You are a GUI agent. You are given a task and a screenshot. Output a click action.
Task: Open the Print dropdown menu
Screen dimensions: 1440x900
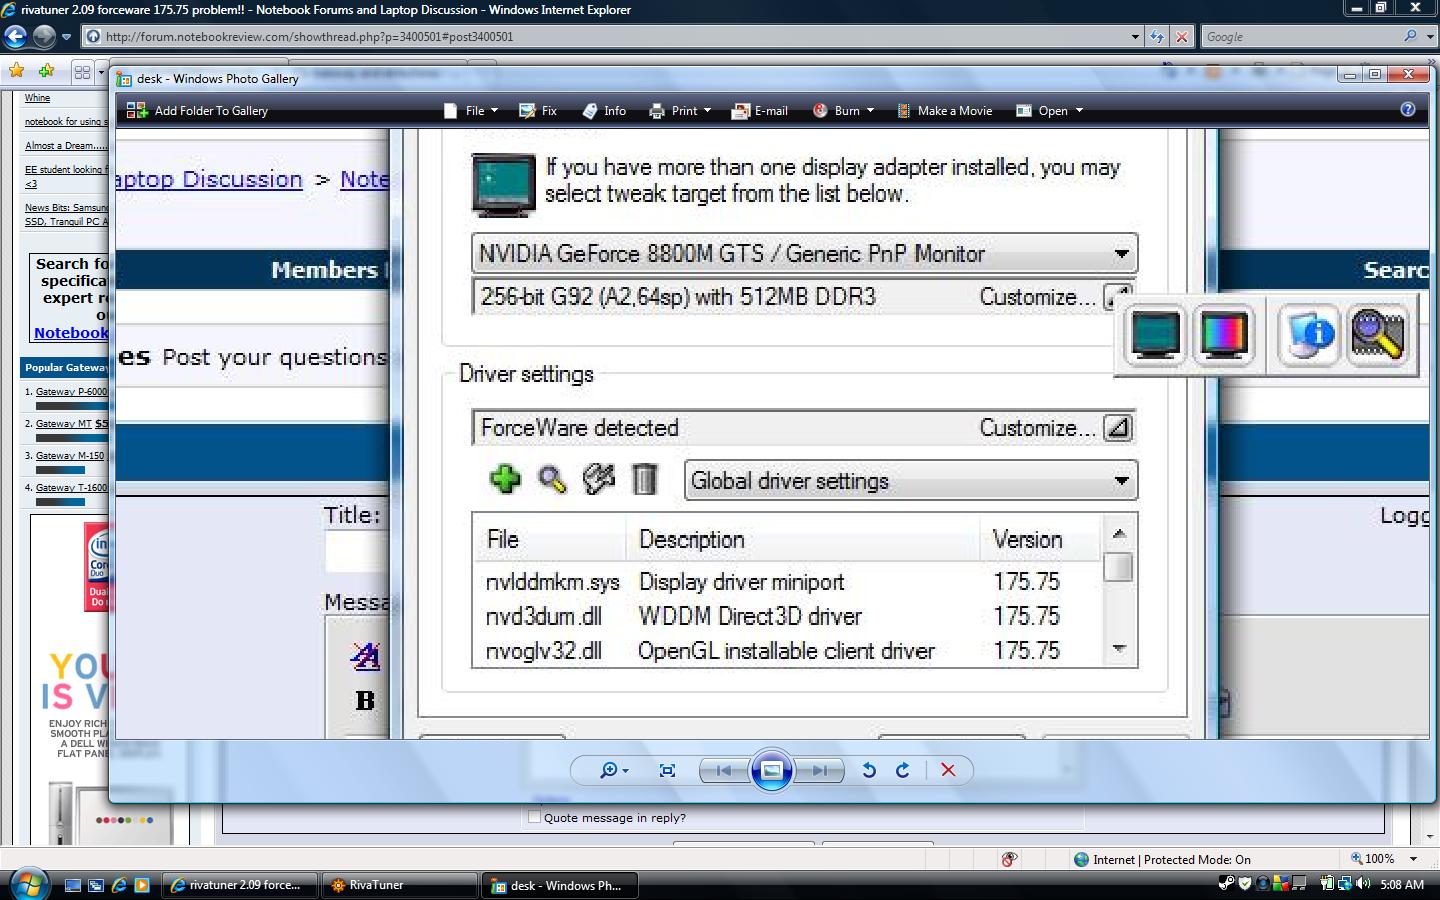point(680,111)
